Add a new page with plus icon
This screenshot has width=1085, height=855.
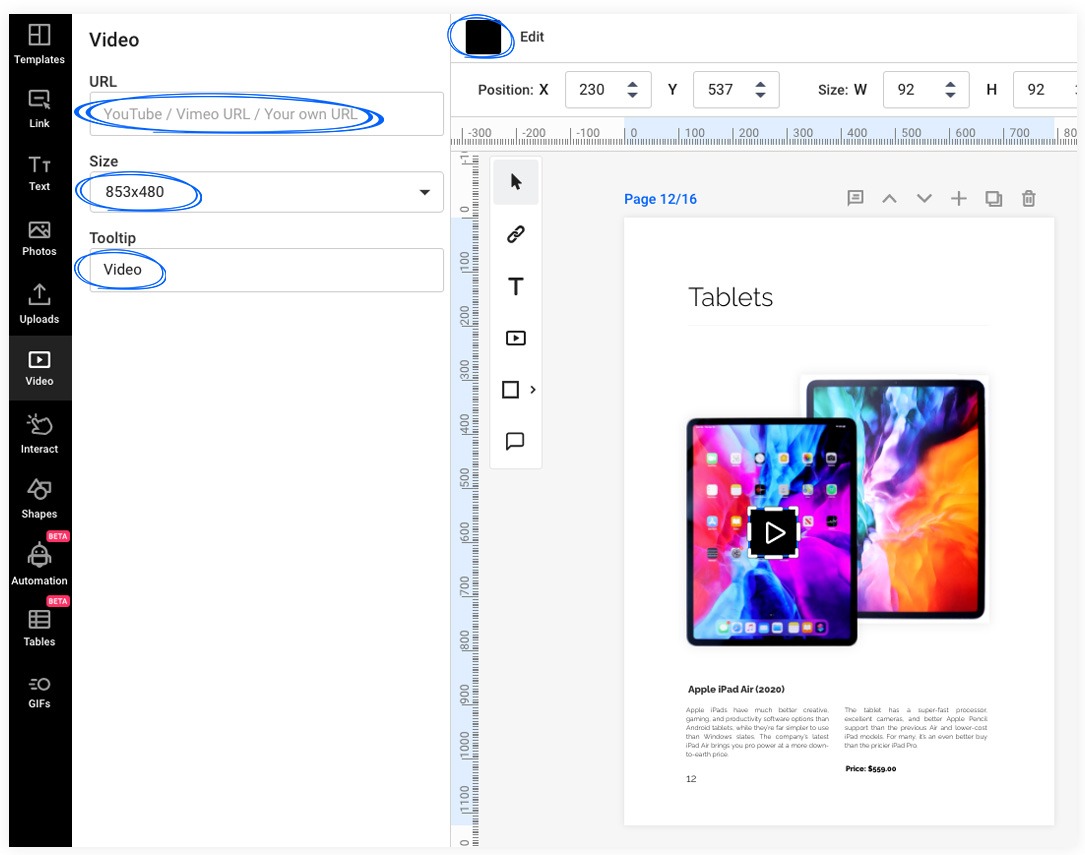coord(958,199)
